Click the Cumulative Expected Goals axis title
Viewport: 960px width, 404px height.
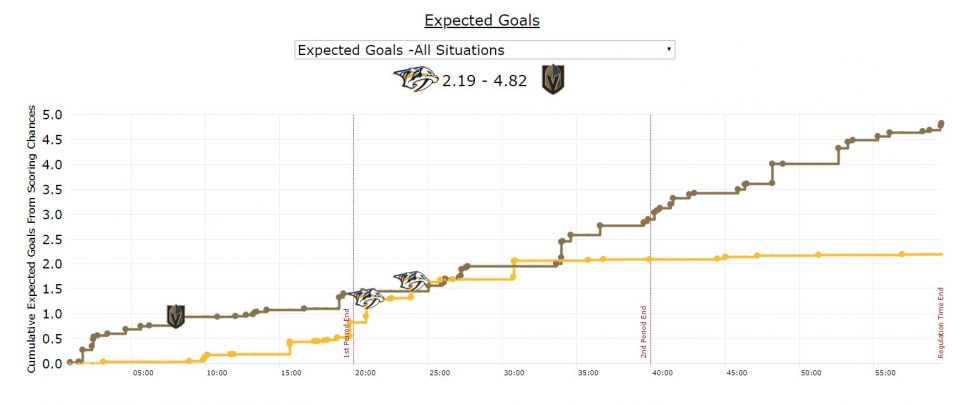click(x=32, y=238)
